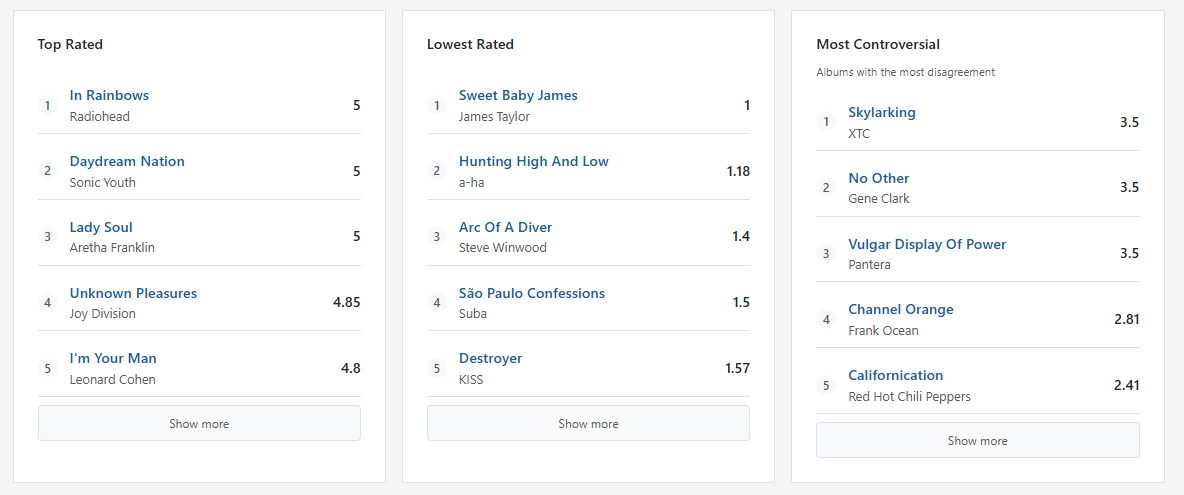Click the Gene Clark artist name
This screenshot has height=495, width=1184.
point(879,198)
